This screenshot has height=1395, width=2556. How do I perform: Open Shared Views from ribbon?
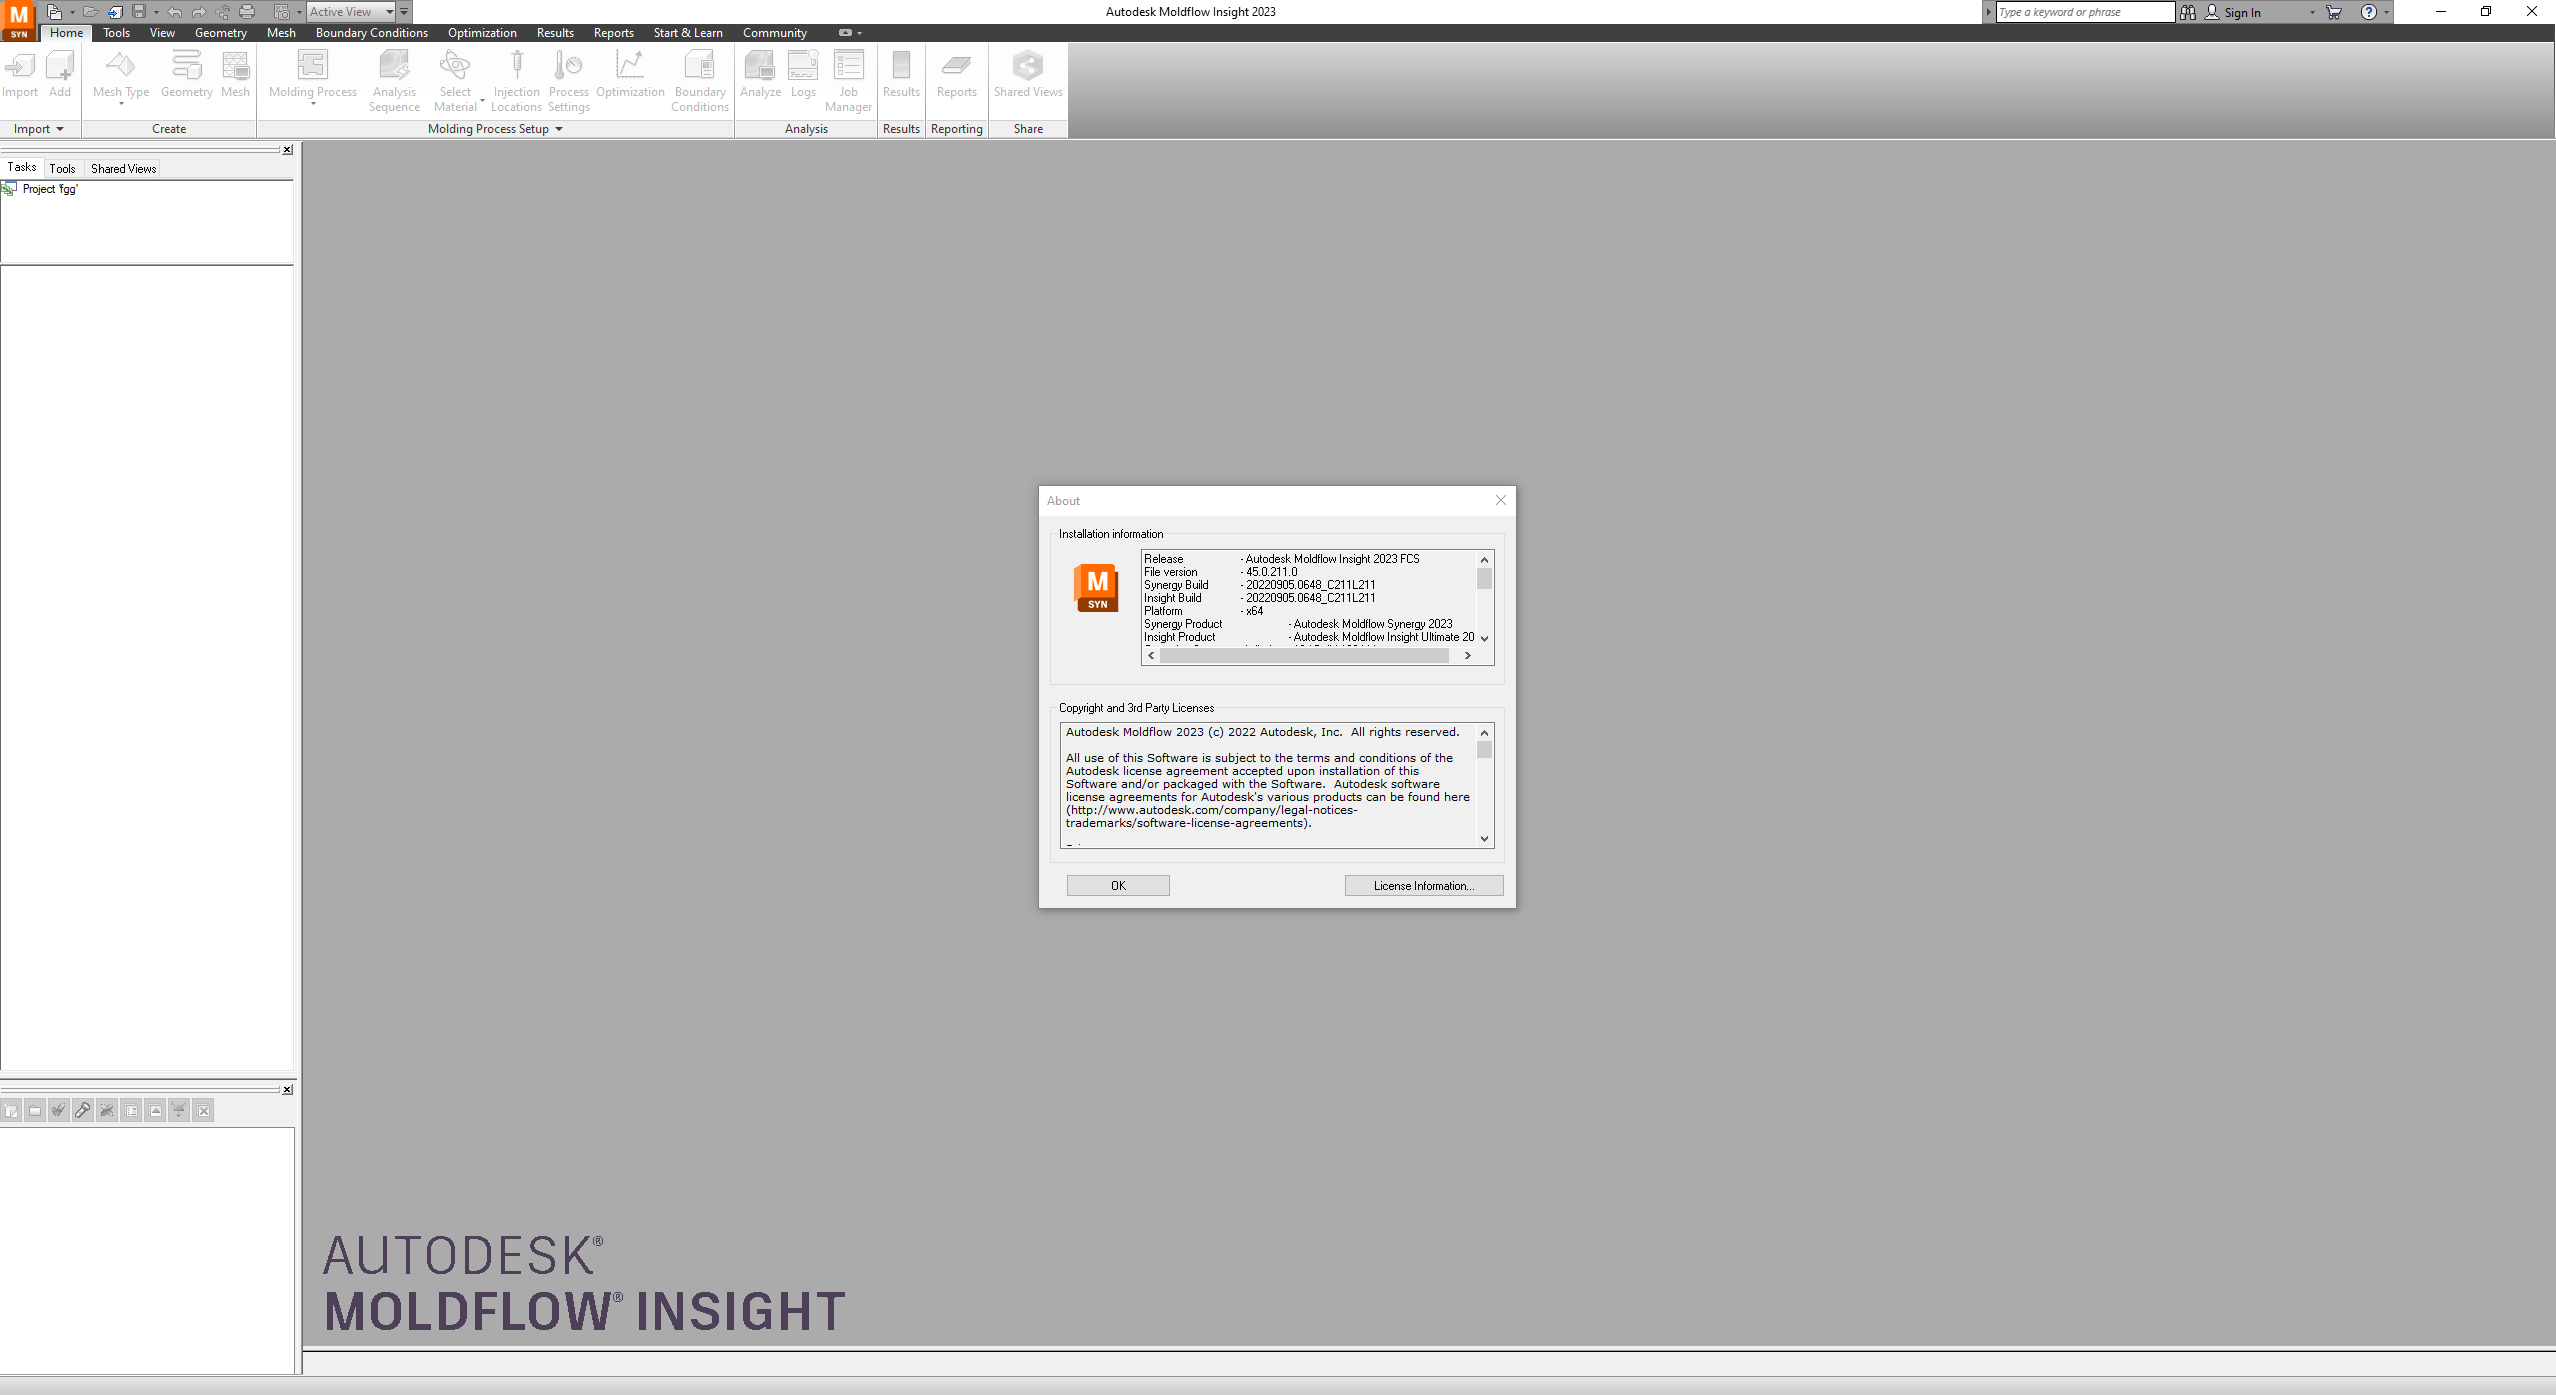1028,75
